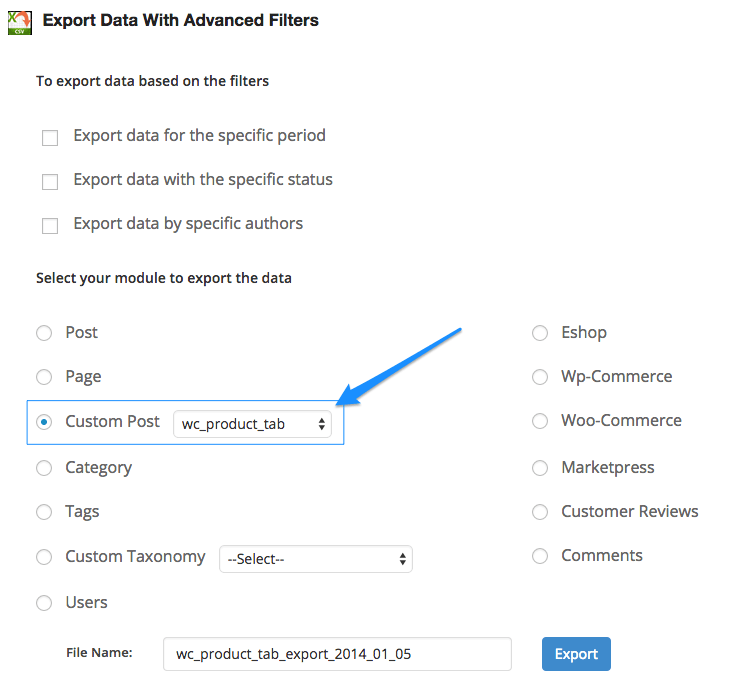This screenshot has height=684, width=741.
Task: Pick the Marketpress radio option
Action: (x=540, y=468)
